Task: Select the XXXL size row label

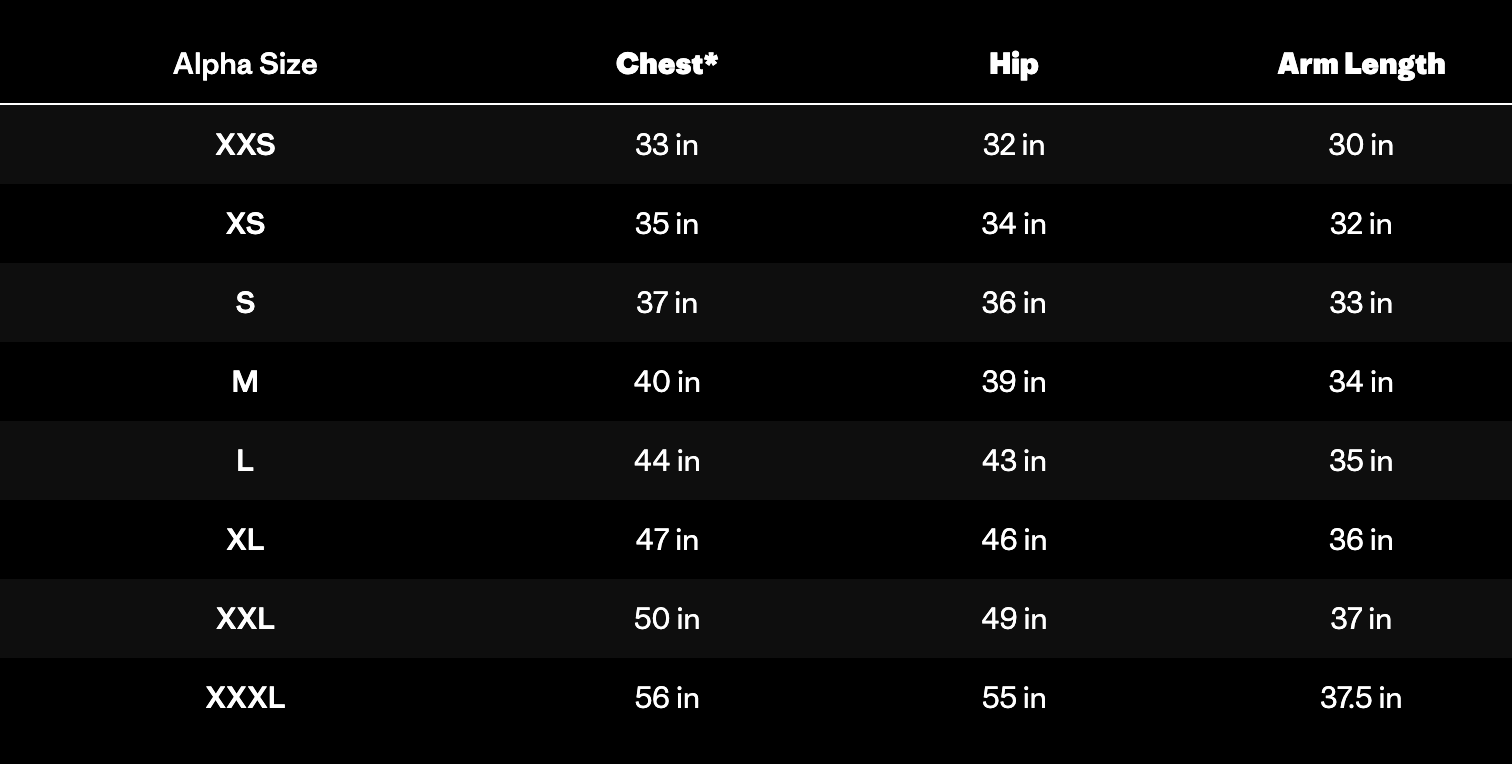Action: coord(245,698)
